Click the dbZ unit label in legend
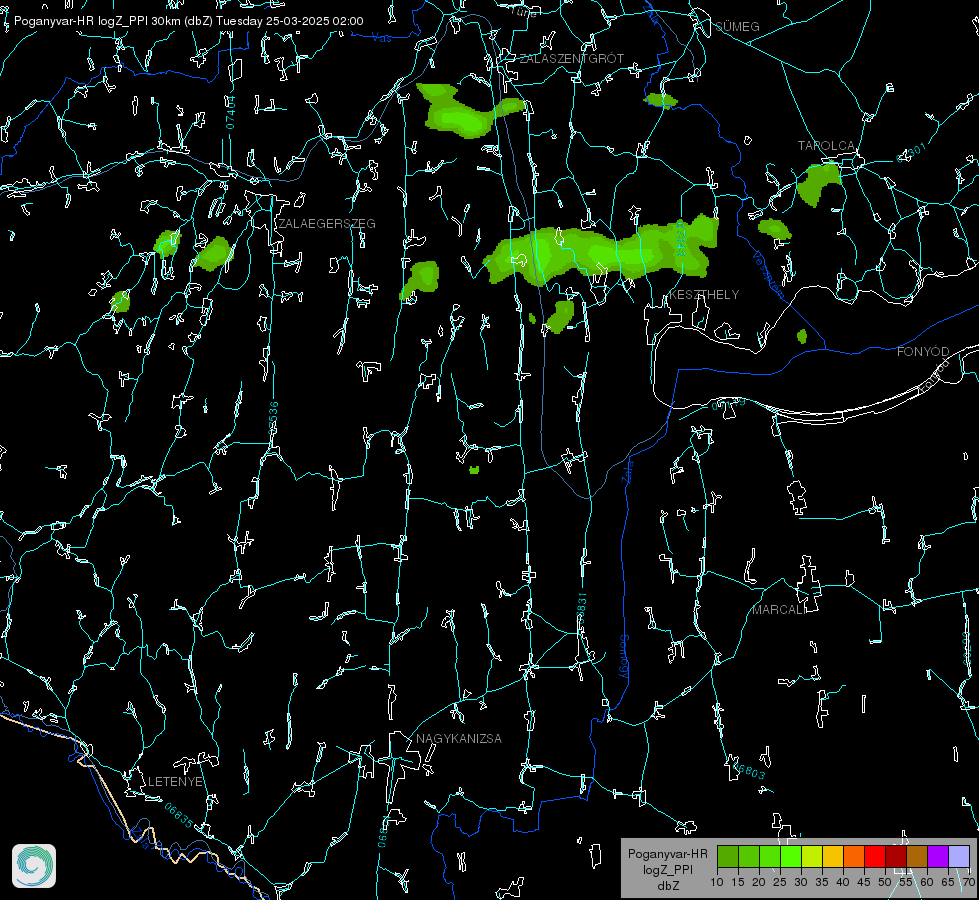Screen dimensions: 979x900 (x=667, y=886)
